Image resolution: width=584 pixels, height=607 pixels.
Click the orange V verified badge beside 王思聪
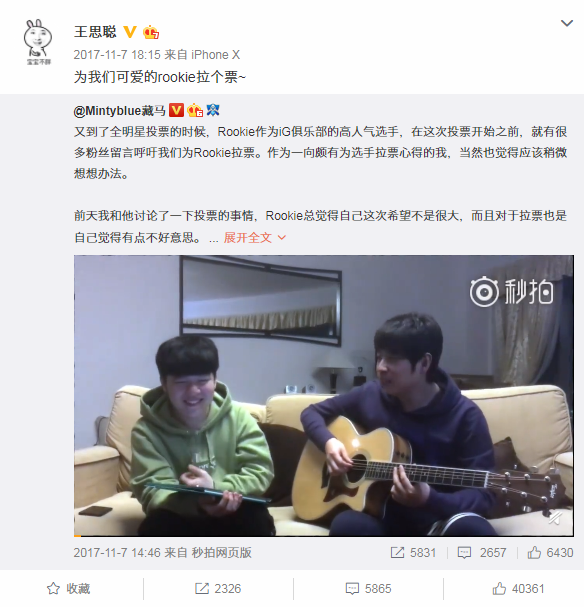pos(130,32)
